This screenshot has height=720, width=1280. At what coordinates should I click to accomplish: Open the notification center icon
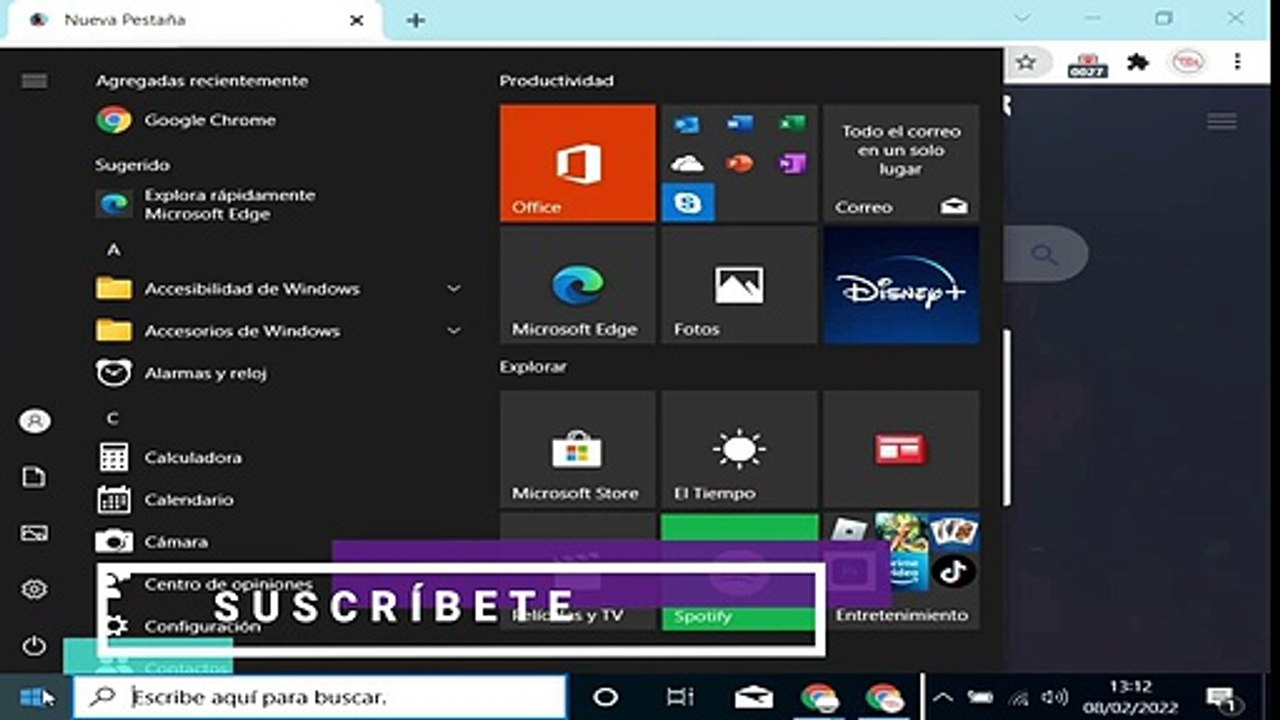[x=1221, y=697]
